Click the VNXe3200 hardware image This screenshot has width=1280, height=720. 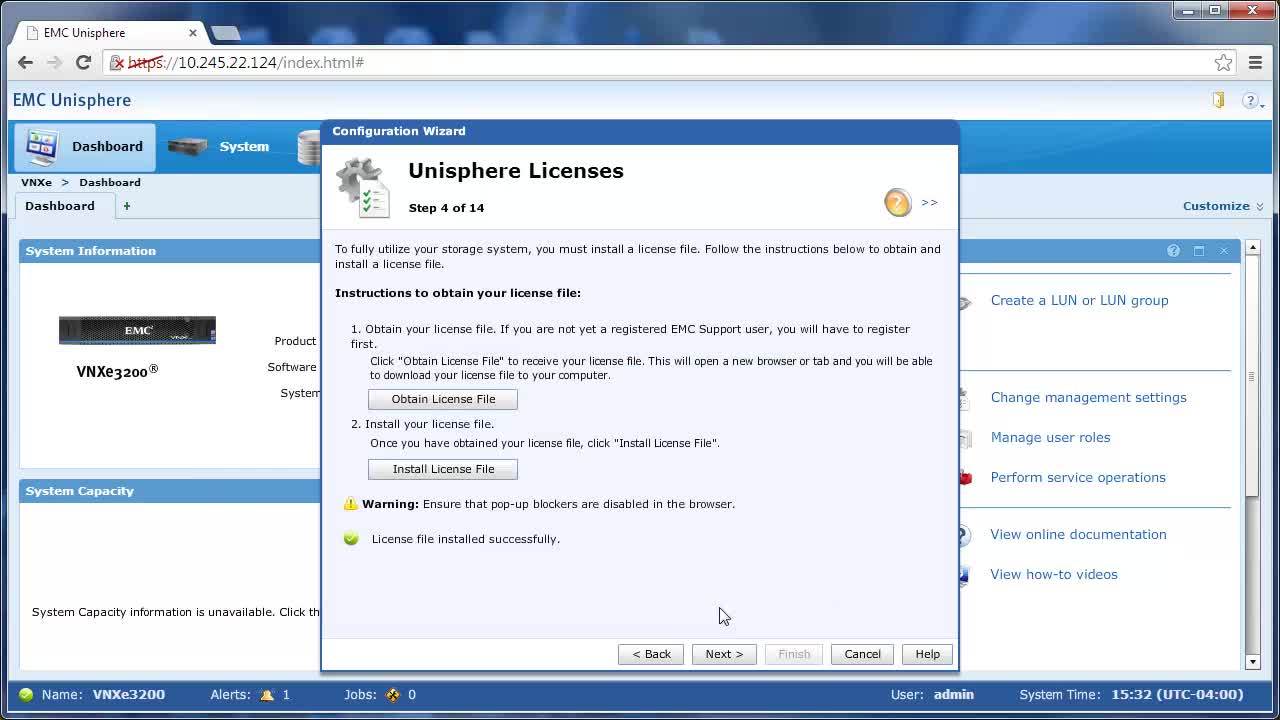click(x=137, y=330)
